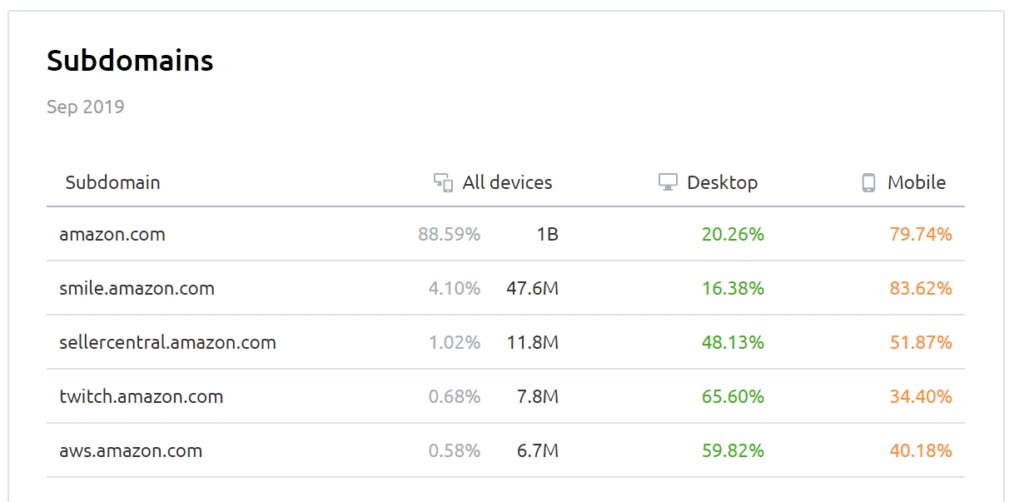Click the Desktop monitor icon

click(667, 182)
